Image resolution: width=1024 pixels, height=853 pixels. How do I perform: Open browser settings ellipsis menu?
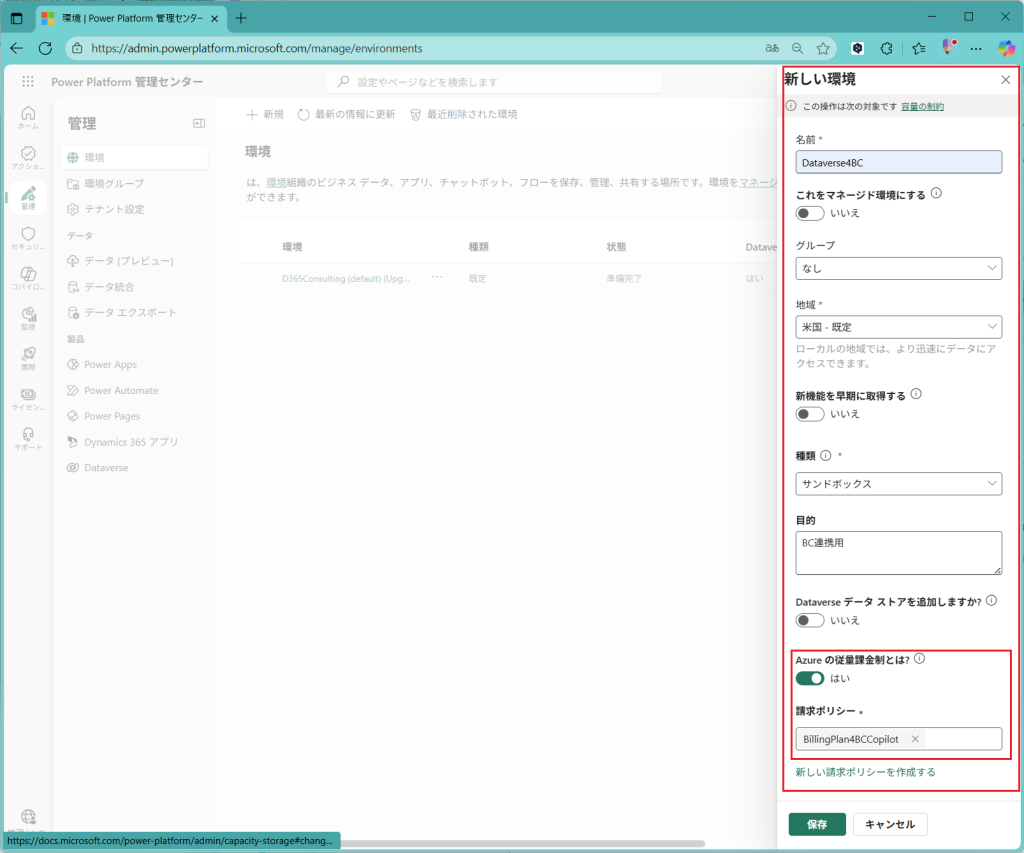pos(976,48)
